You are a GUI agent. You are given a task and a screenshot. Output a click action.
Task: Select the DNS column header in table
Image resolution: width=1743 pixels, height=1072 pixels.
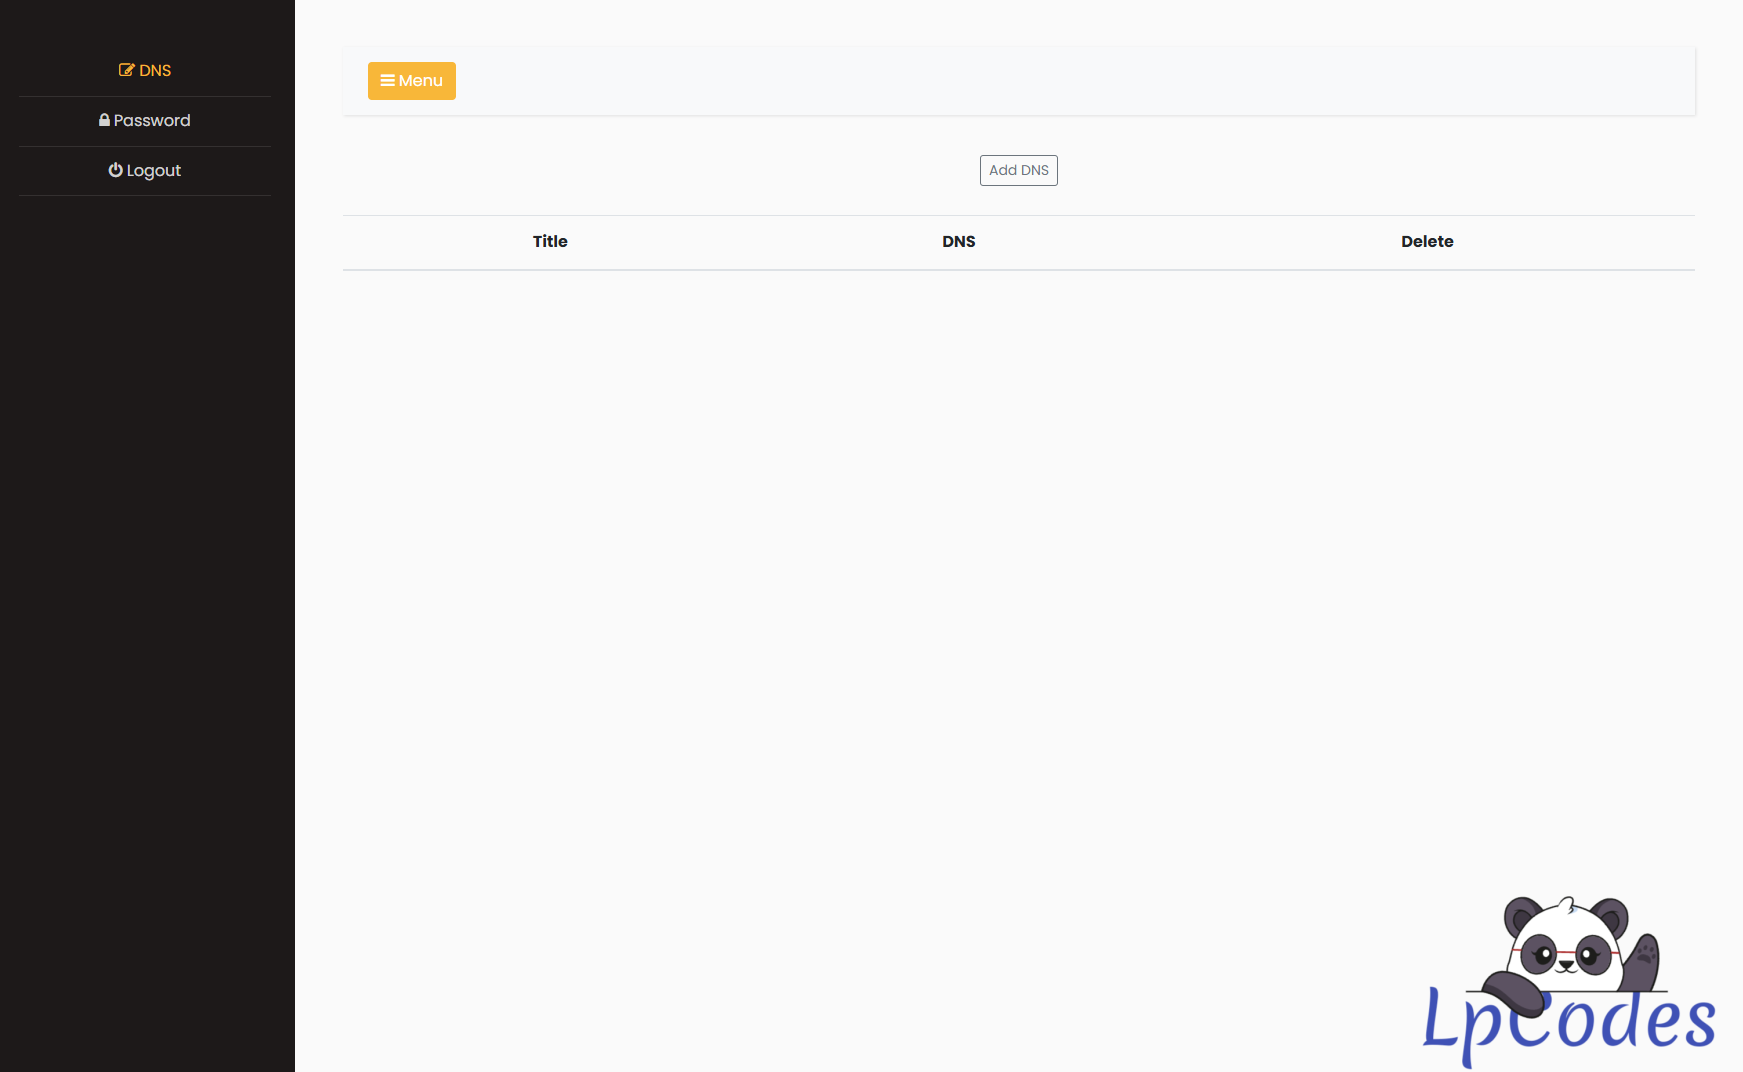958,241
